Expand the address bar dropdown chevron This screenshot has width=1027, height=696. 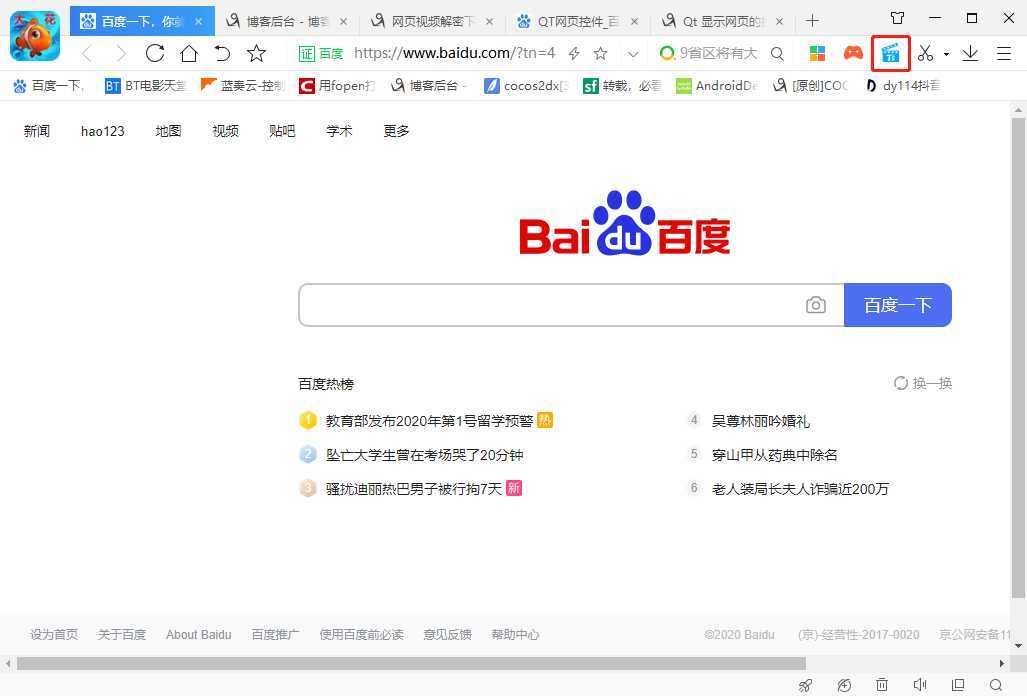633,54
